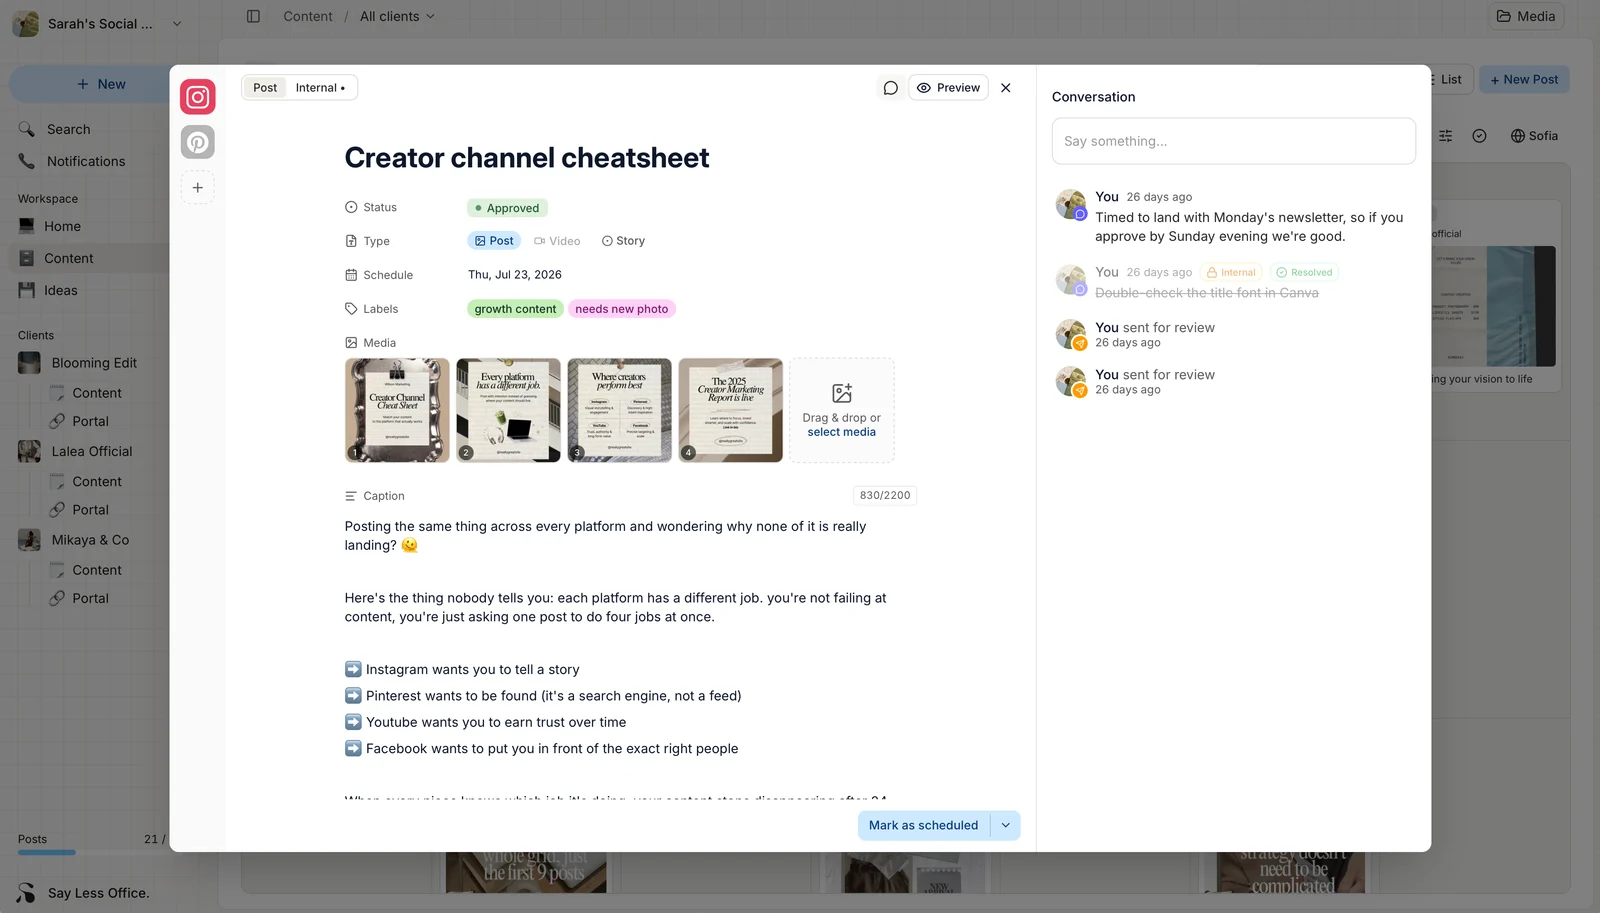The height and width of the screenshot is (913, 1600).
Task: Open the 2025 Creator Marketing Report thumbnail
Action: point(730,410)
